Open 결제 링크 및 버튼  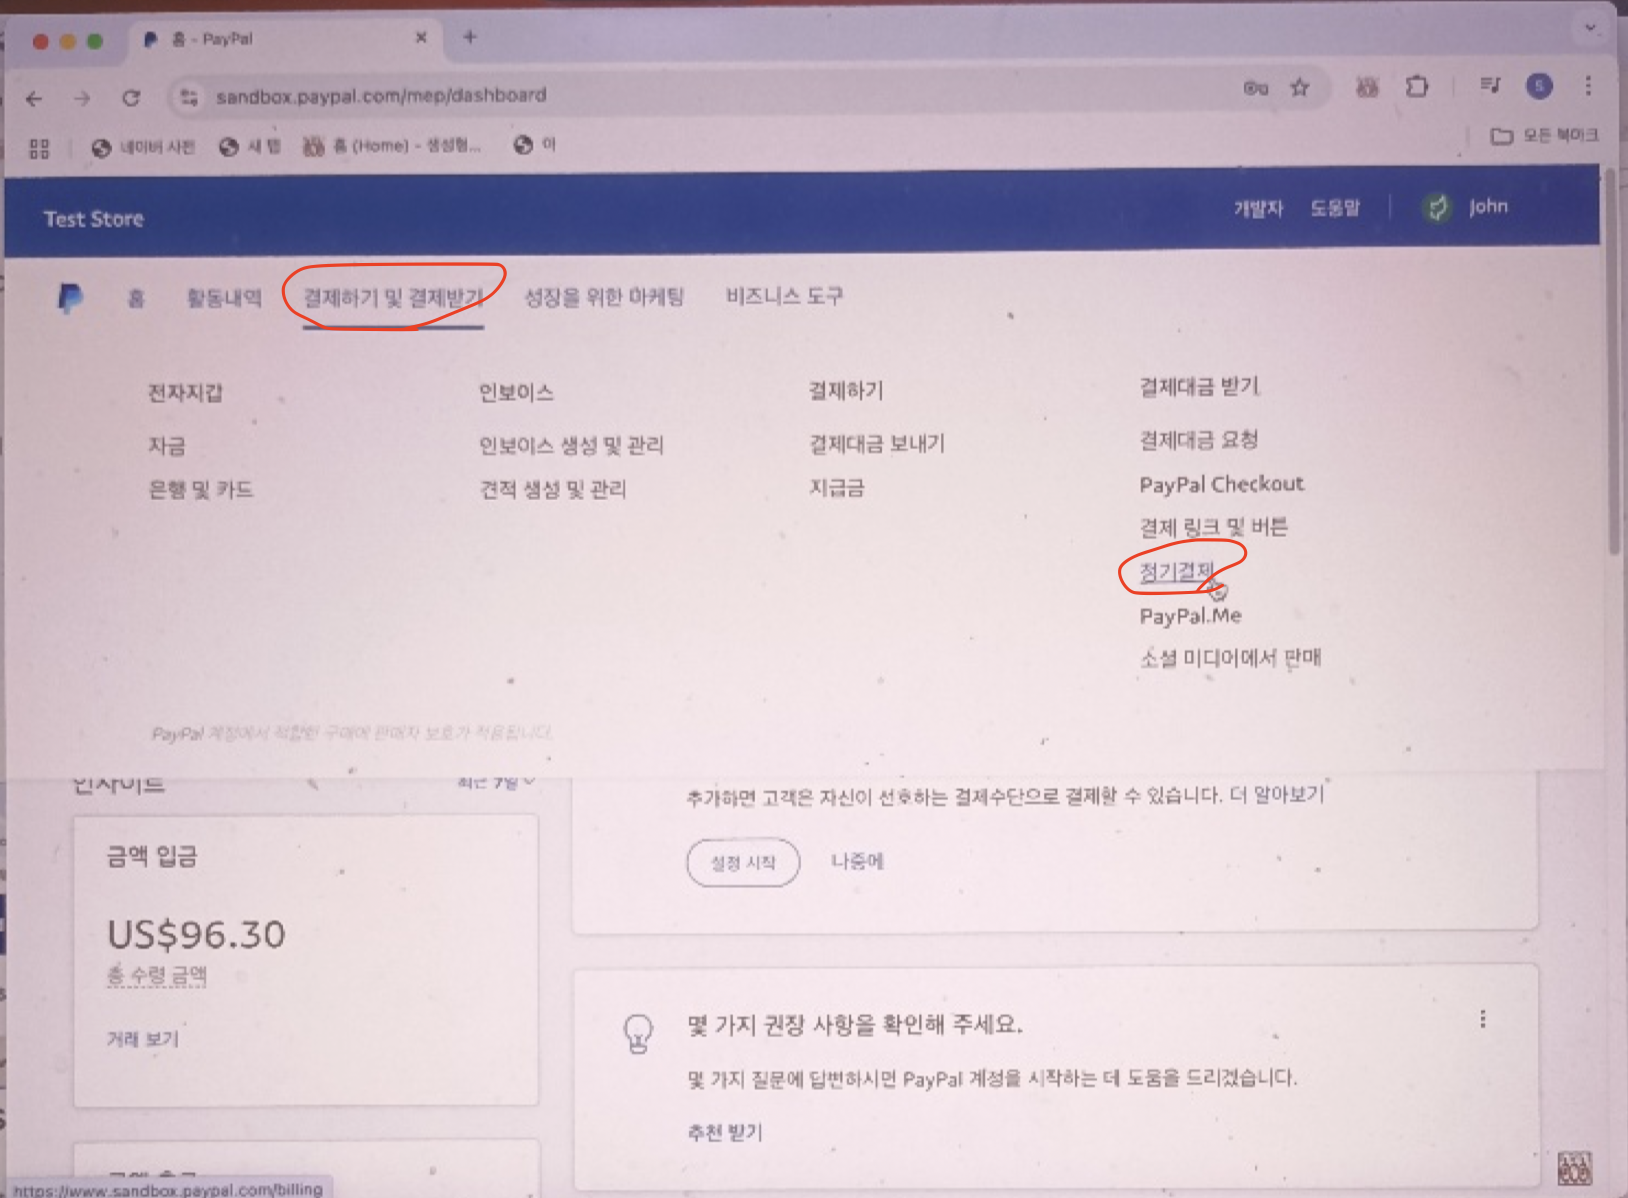1213,527
